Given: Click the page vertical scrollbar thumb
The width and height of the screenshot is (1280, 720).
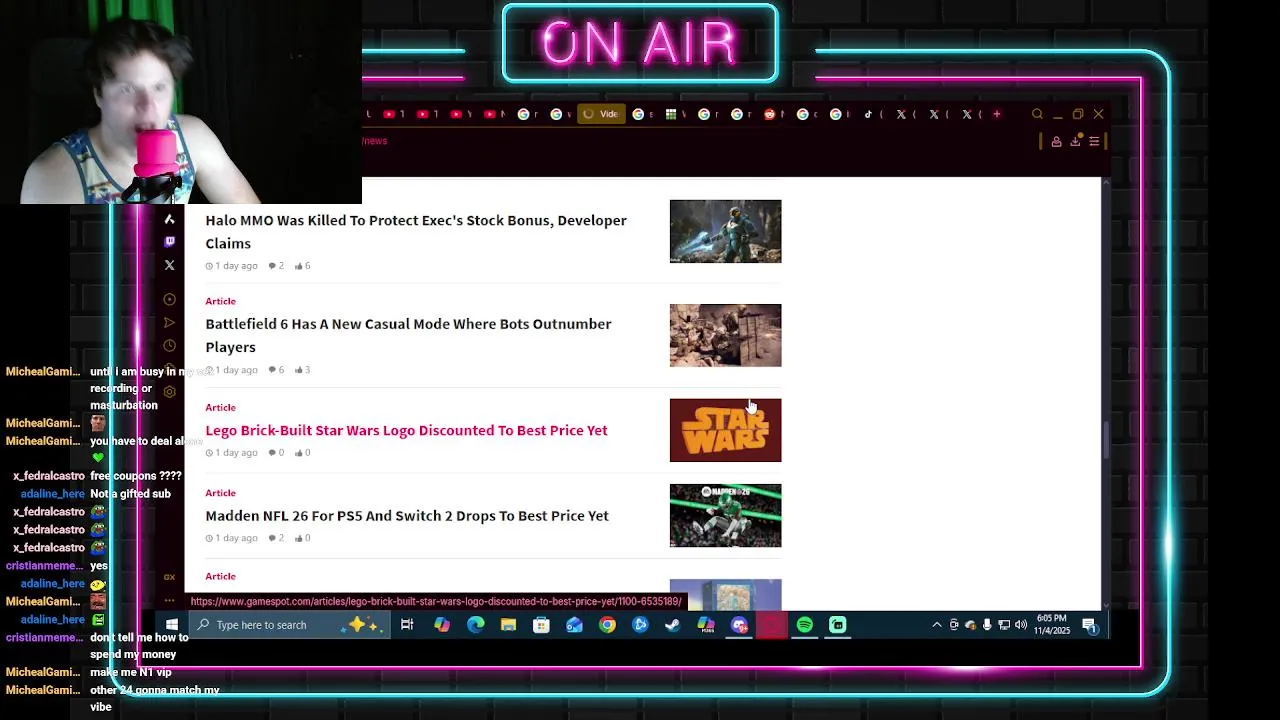Looking at the screenshot, I should tap(1105, 441).
